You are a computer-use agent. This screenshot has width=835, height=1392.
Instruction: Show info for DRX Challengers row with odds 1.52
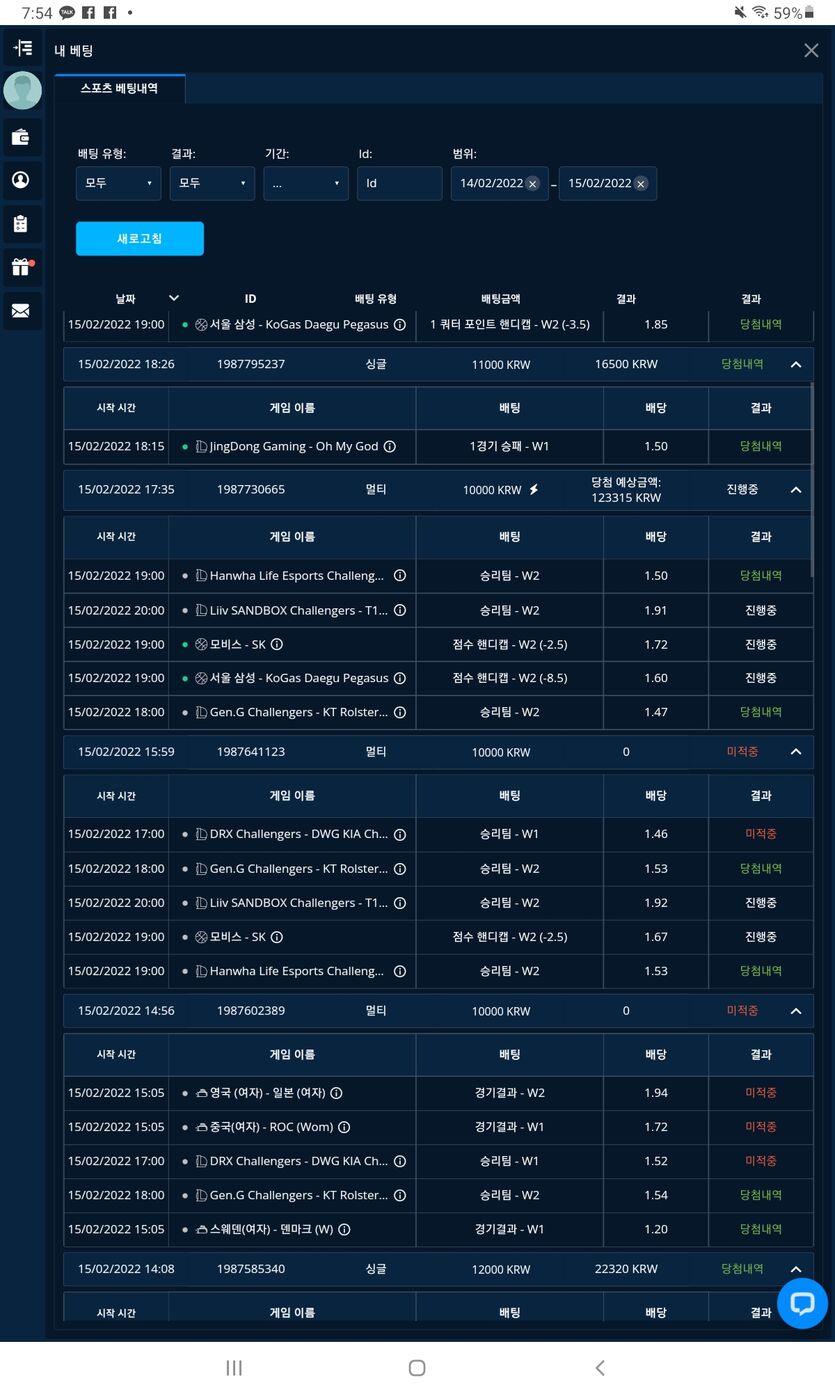tap(399, 1161)
